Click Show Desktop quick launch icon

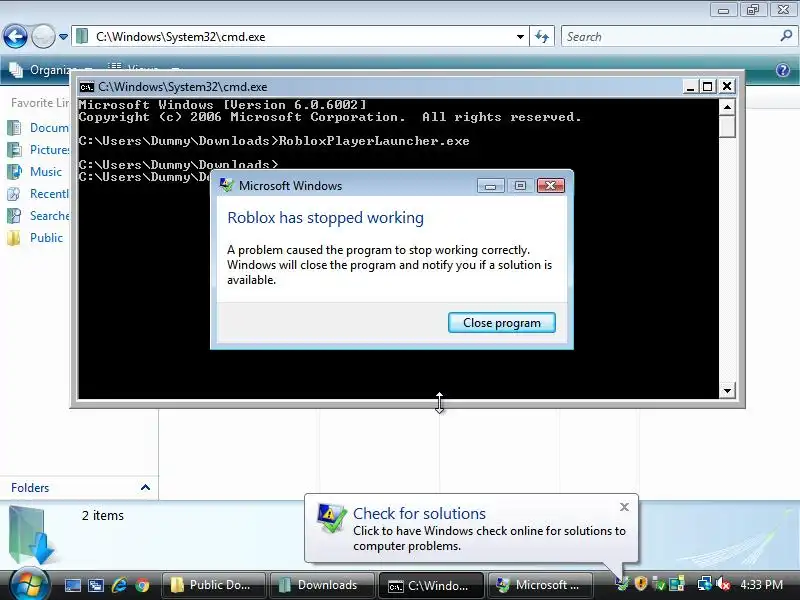pos(72,585)
